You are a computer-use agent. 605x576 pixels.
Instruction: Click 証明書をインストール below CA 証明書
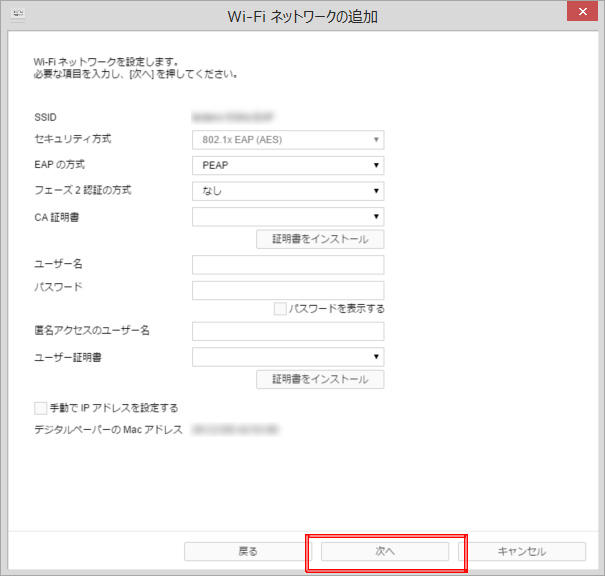click(320, 240)
